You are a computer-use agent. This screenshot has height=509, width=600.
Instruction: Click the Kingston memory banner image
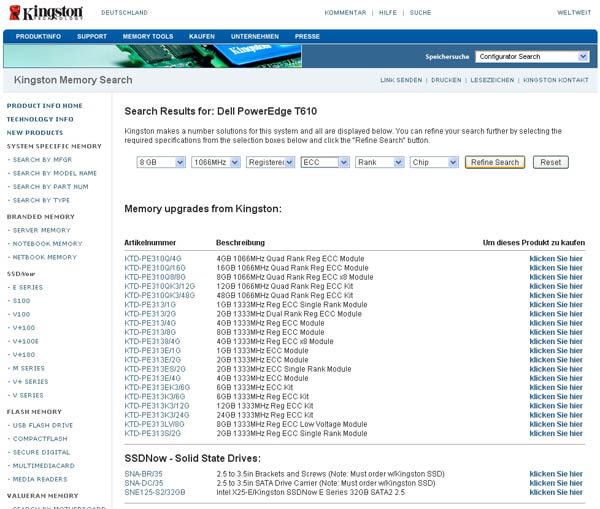153,56
